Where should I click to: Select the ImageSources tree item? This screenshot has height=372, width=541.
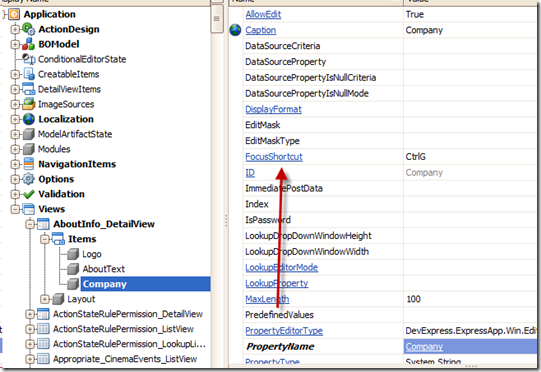click(x=66, y=104)
